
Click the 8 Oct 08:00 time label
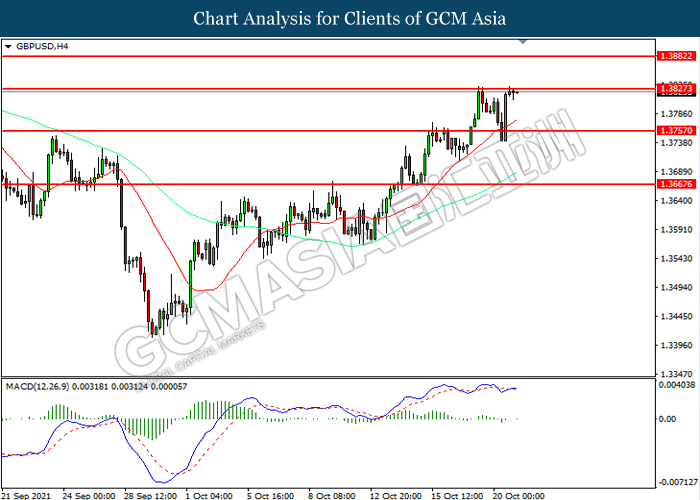click(332, 496)
